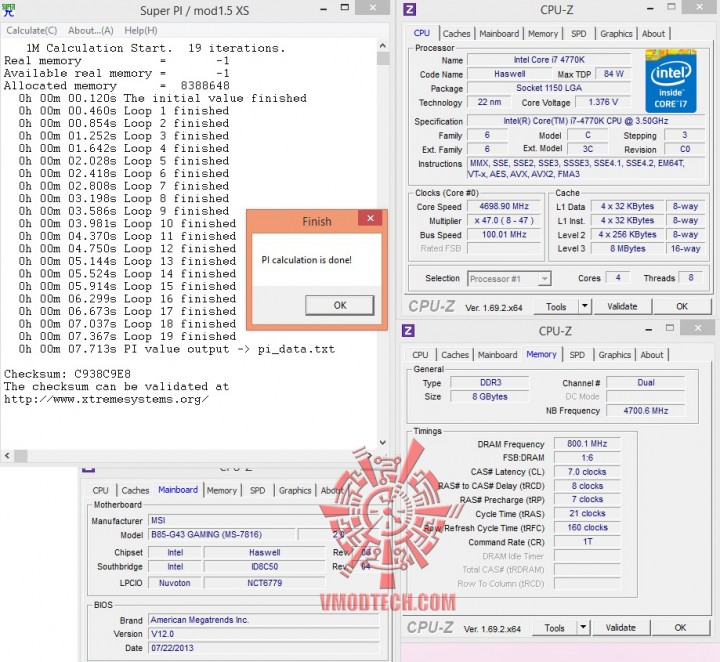Open Graphics tab in Mainboard CPU-Z window
This screenshot has width=720, height=662.
[295, 490]
